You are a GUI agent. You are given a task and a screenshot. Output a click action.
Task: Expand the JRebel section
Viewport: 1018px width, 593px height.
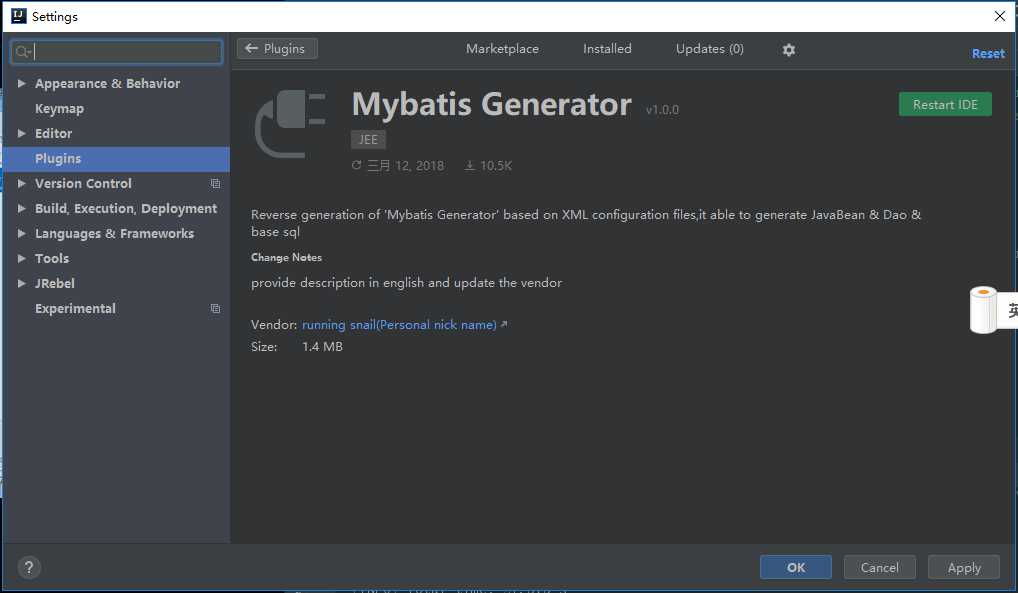(x=21, y=283)
